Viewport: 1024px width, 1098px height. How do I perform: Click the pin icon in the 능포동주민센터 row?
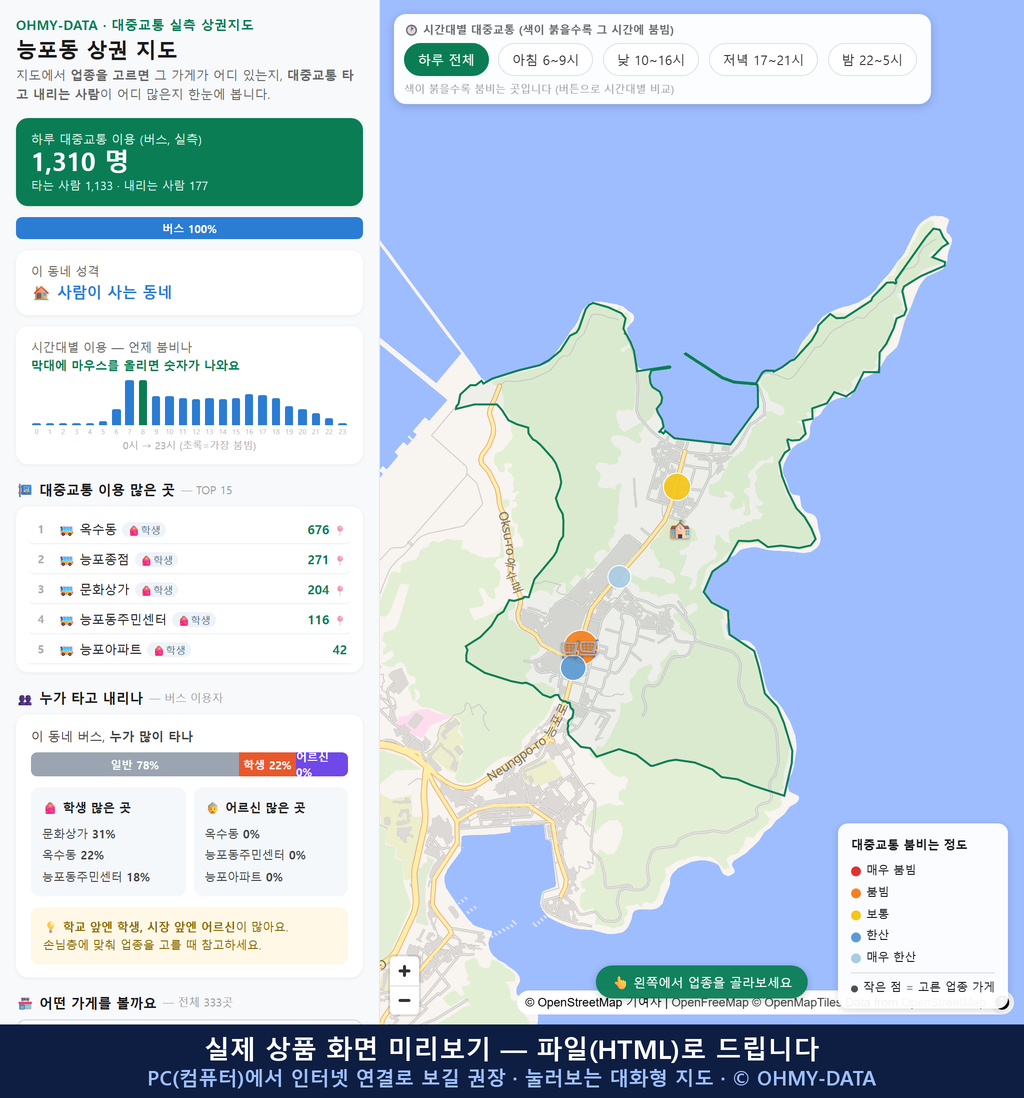340,620
